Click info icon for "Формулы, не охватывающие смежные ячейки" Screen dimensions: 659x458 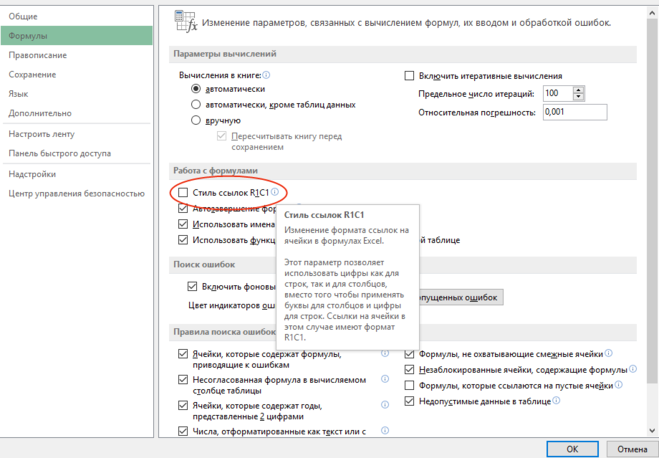click(x=607, y=354)
